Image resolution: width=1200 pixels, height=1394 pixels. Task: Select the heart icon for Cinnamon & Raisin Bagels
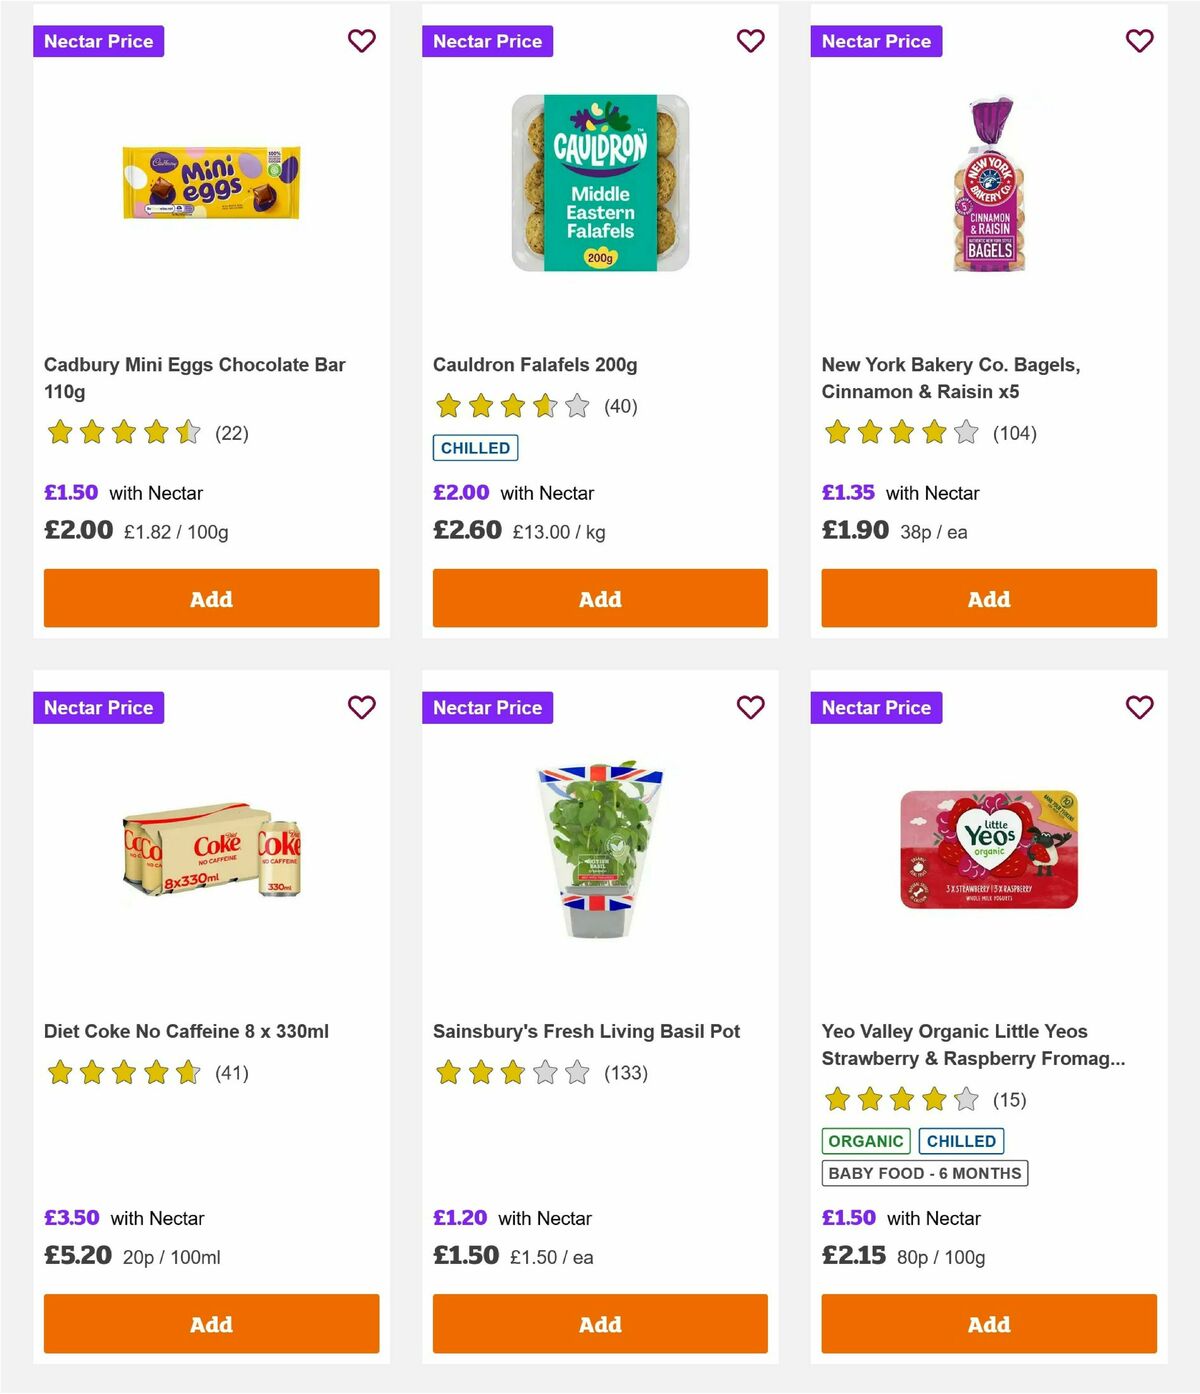click(1139, 41)
